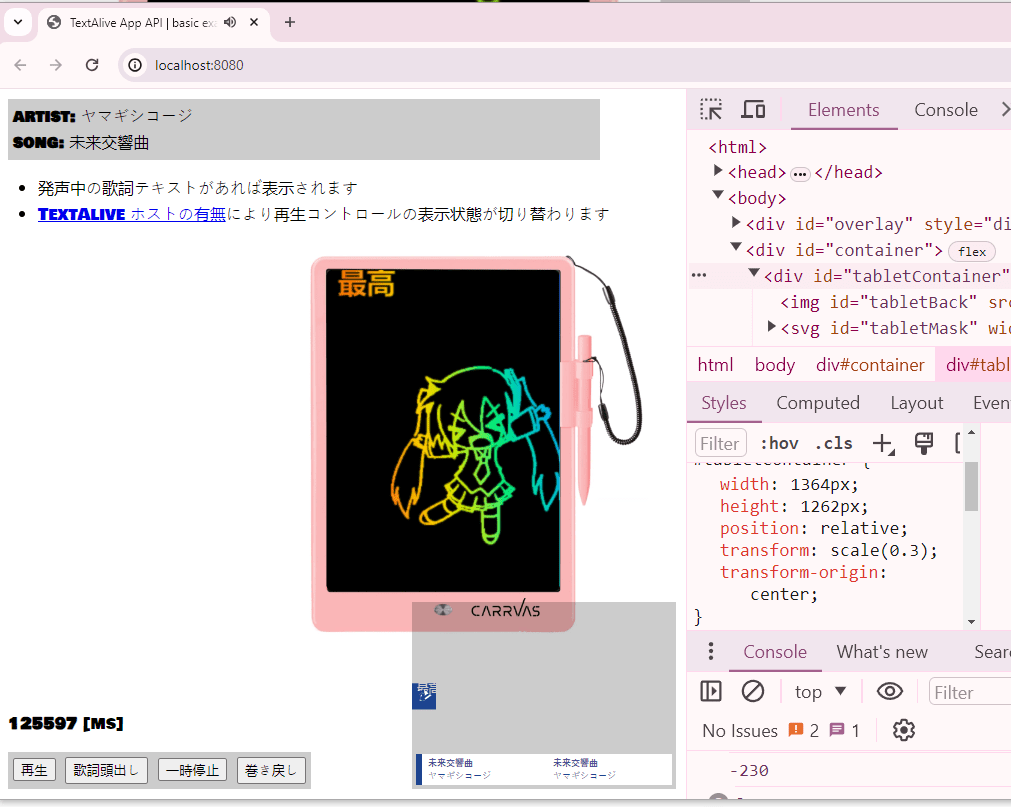Toggle the device toolbar emulation icon

tap(753, 110)
